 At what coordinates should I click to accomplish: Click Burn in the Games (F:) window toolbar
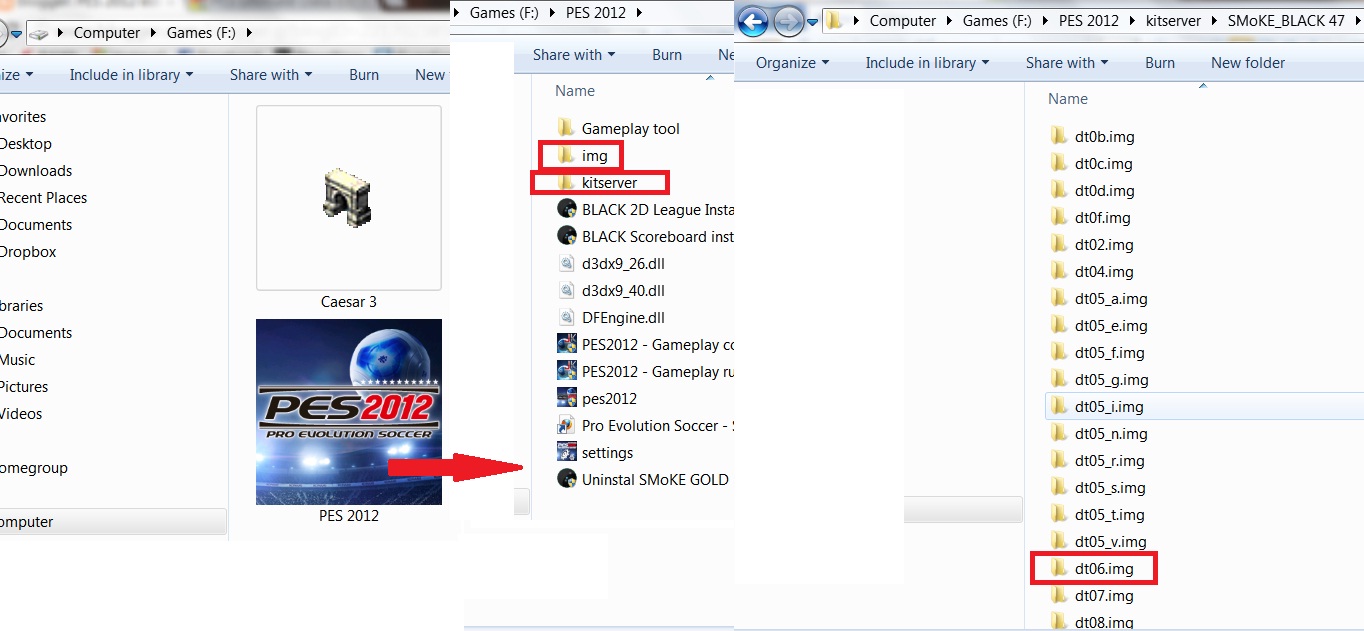tap(364, 74)
